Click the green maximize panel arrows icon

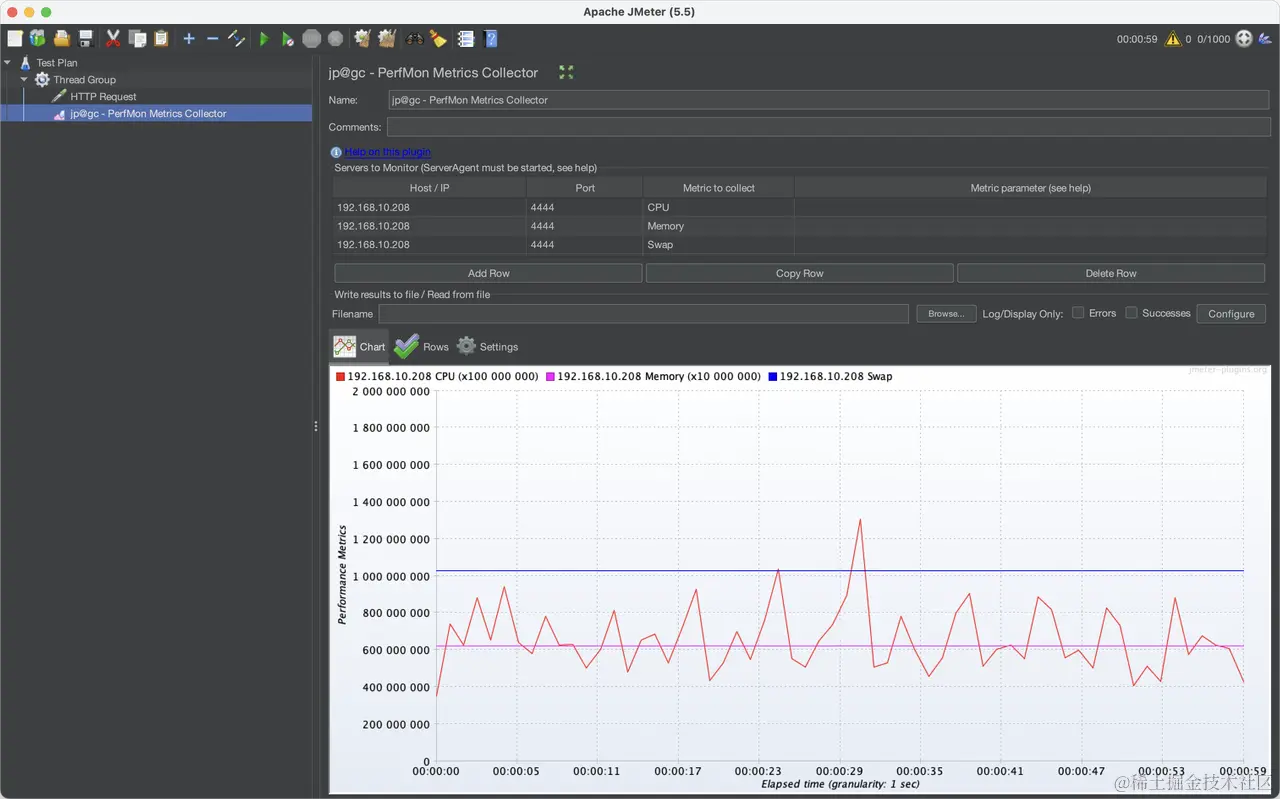pyautogui.click(x=566, y=72)
